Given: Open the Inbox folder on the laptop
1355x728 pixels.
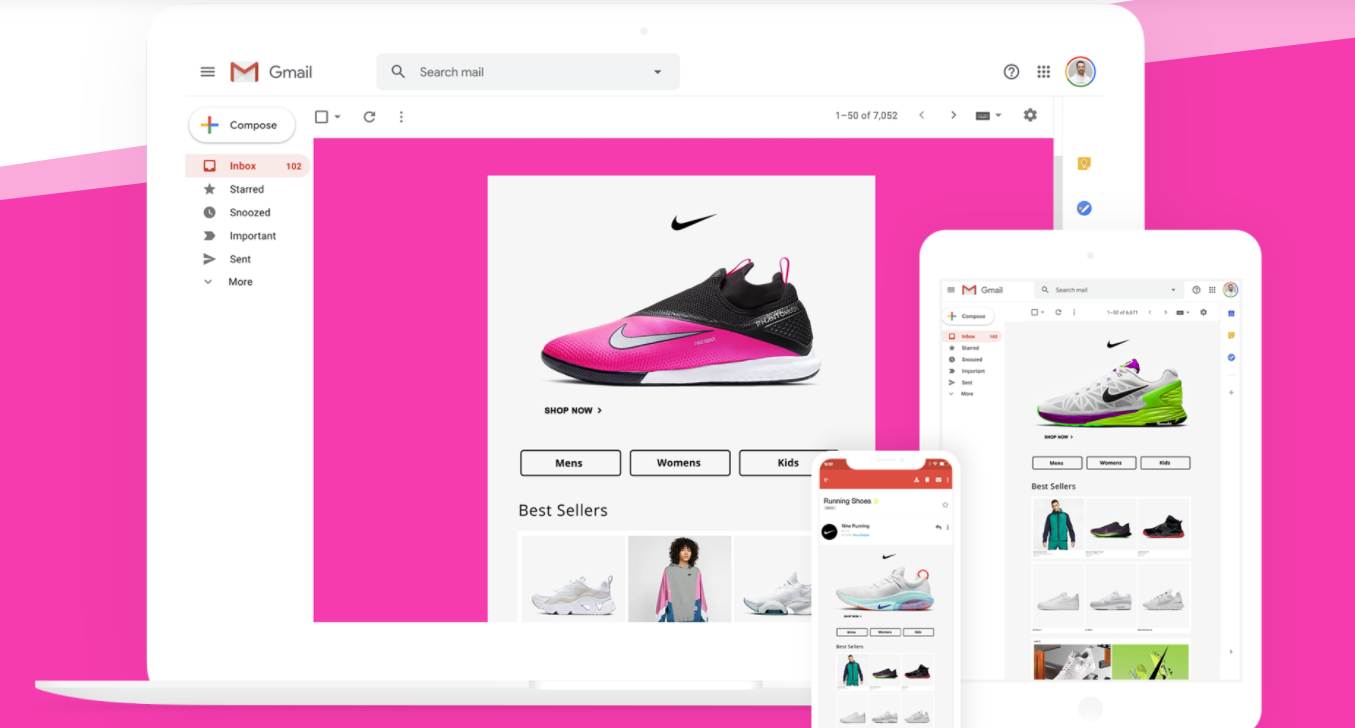Looking at the screenshot, I should [247, 166].
